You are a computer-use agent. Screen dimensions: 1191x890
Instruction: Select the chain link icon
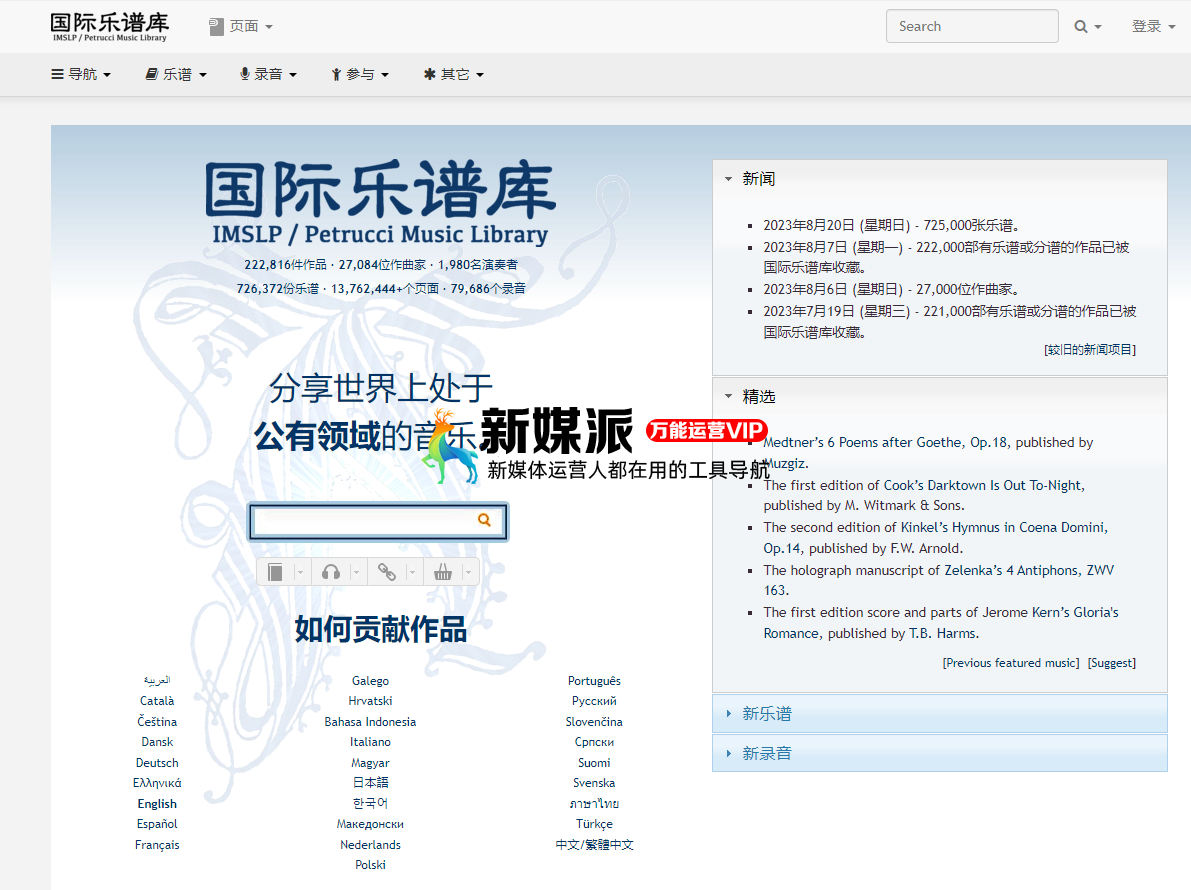click(x=387, y=572)
